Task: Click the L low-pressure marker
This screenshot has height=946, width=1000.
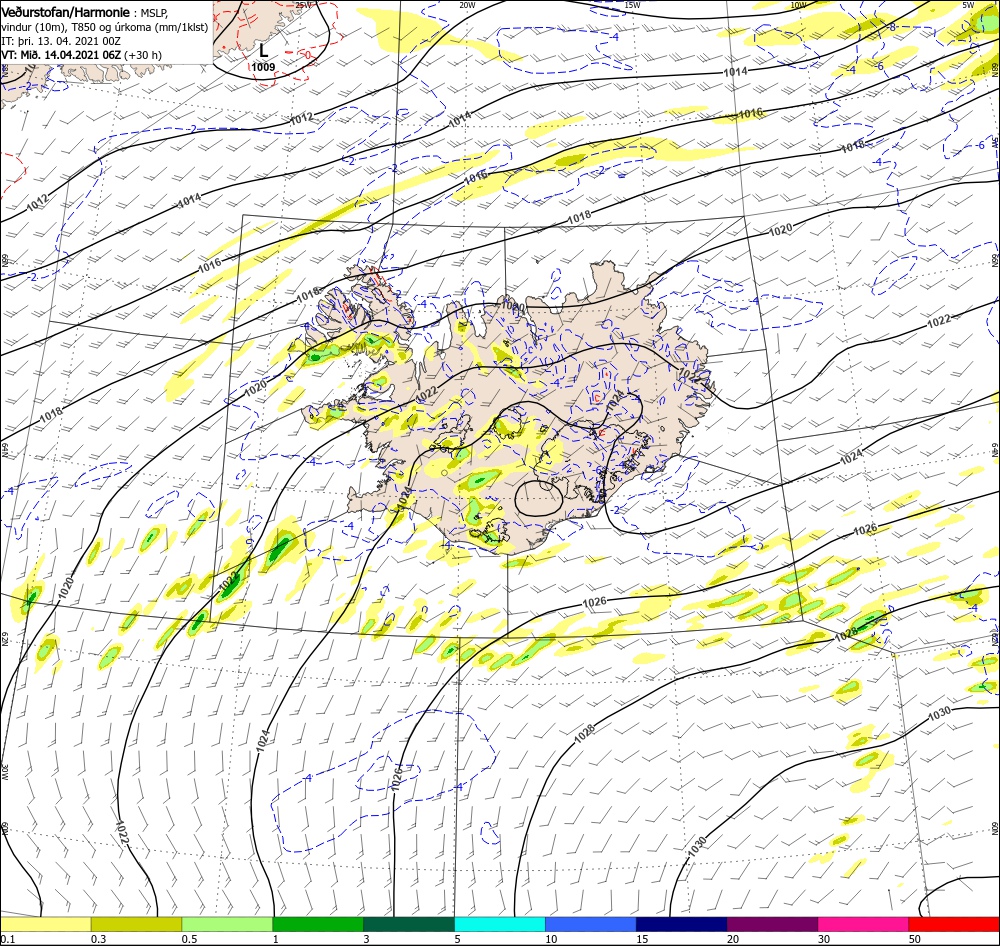Action: [263, 50]
